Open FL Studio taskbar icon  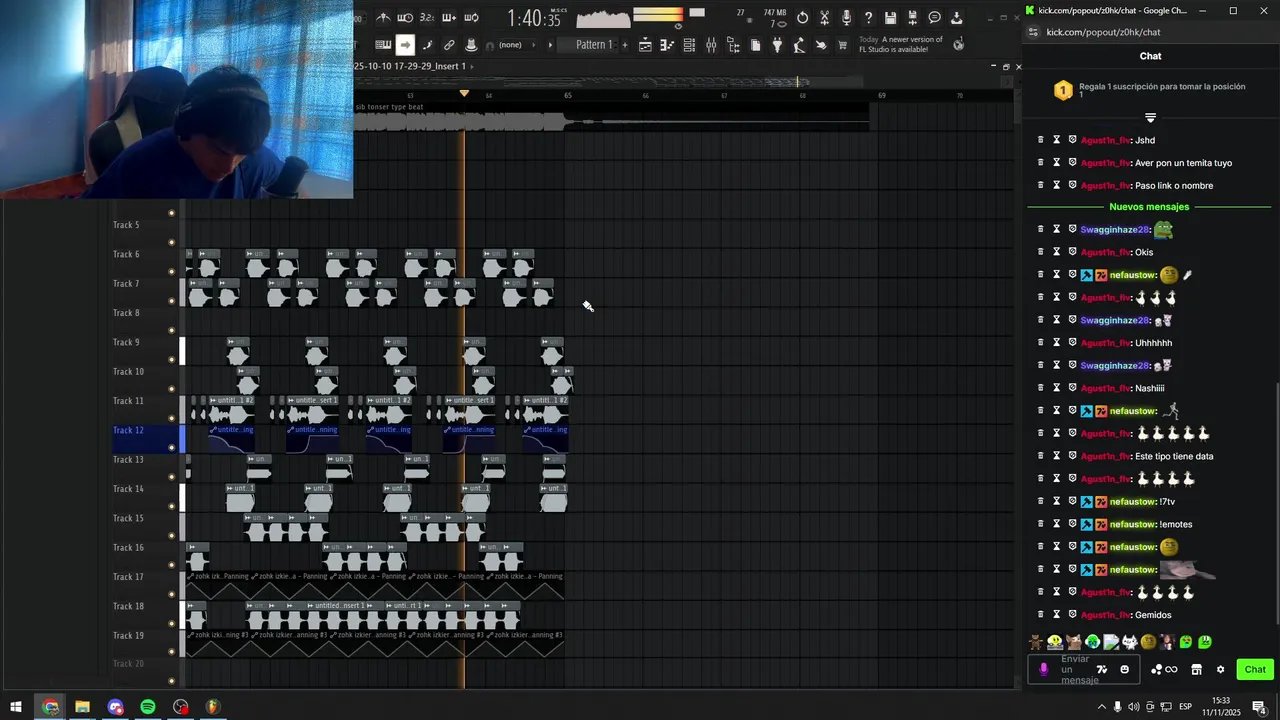[x=212, y=707]
